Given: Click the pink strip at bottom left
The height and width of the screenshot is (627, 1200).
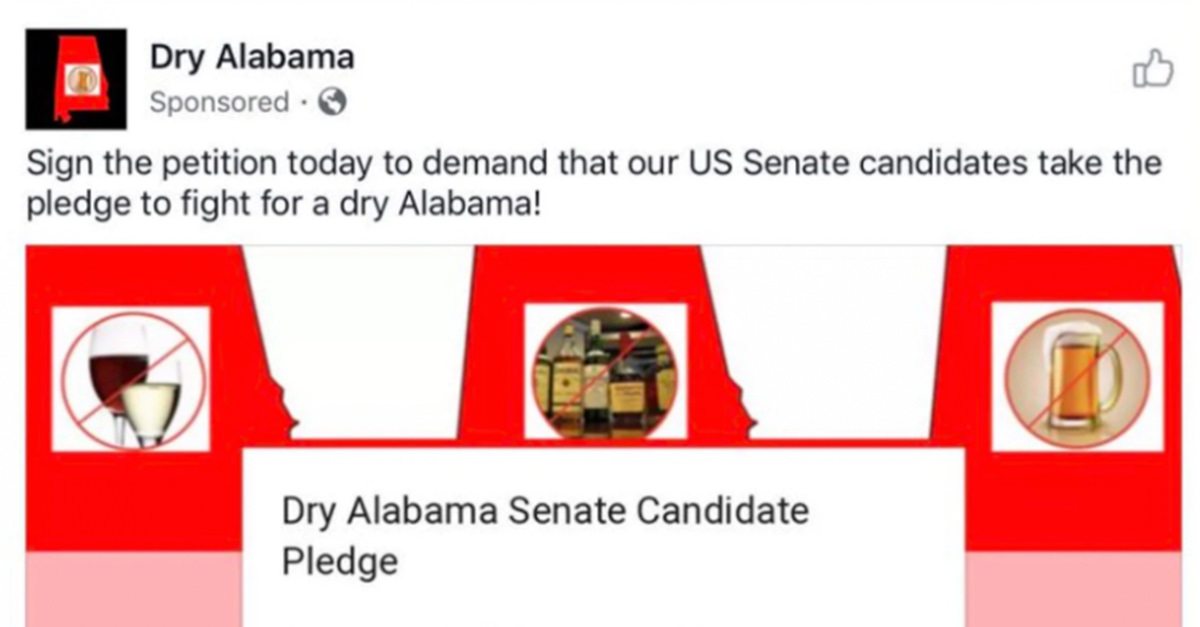Looking at the screenshot, I should pyautogui.click(x=134, y=589).
